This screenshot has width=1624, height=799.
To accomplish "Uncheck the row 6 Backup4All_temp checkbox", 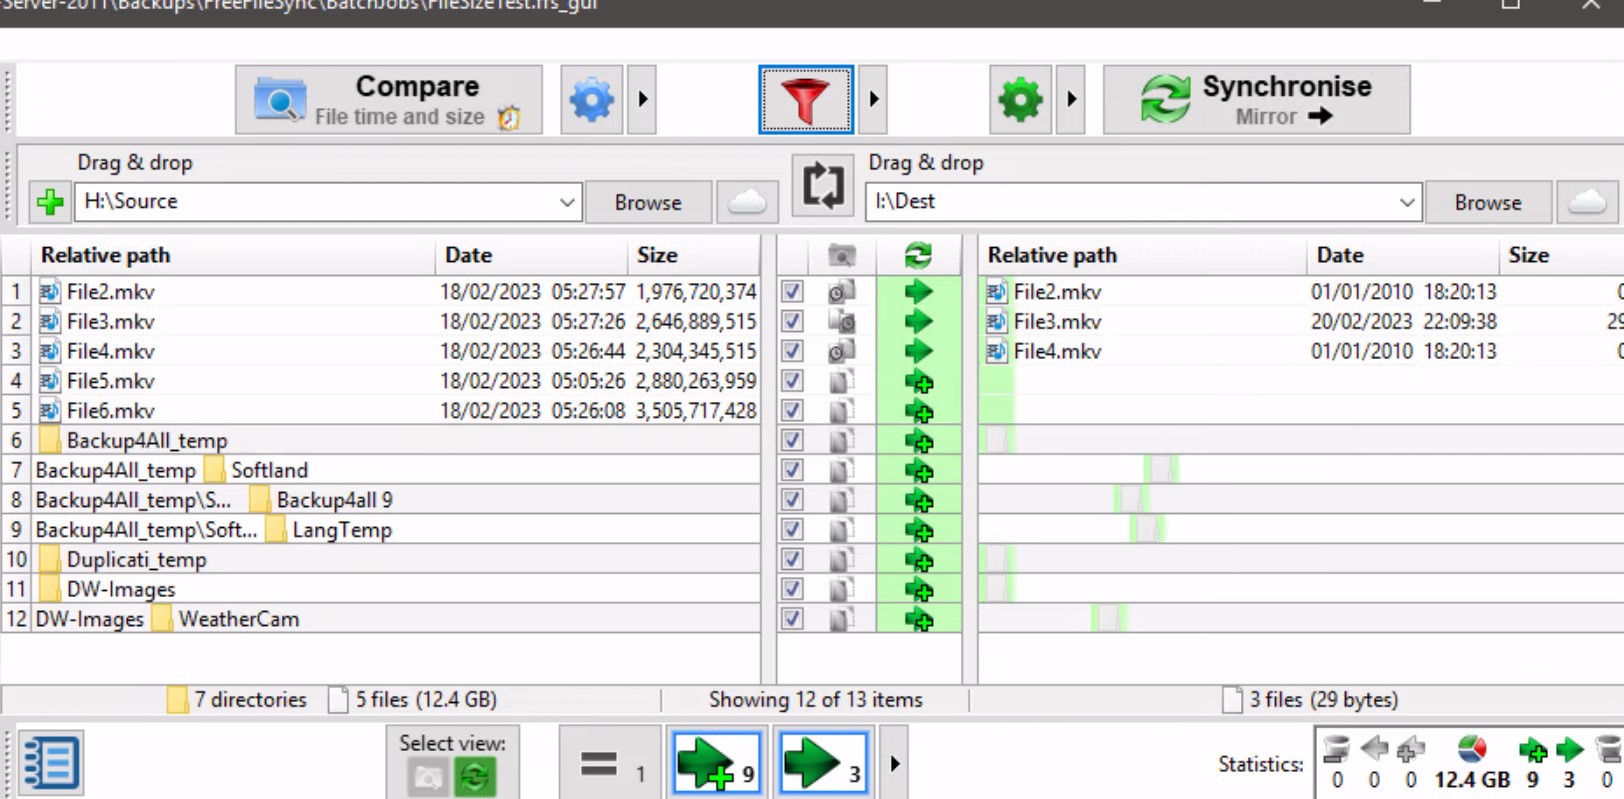I will coord(792,441).
